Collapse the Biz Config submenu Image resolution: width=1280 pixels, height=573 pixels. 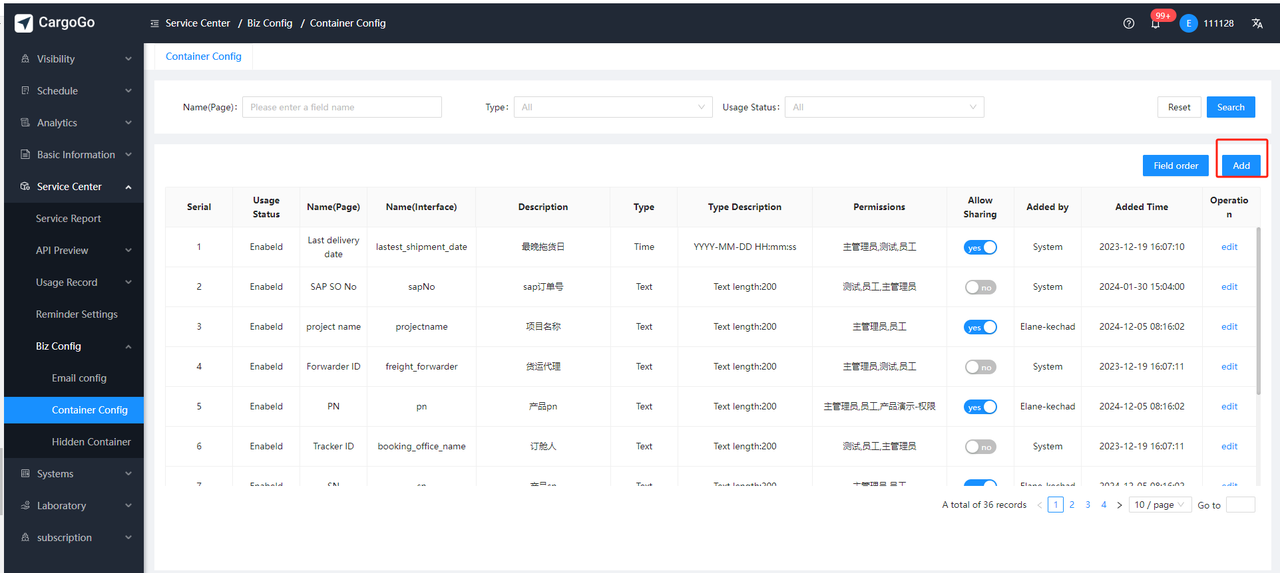pyautogui.click(x=128, y=347)
